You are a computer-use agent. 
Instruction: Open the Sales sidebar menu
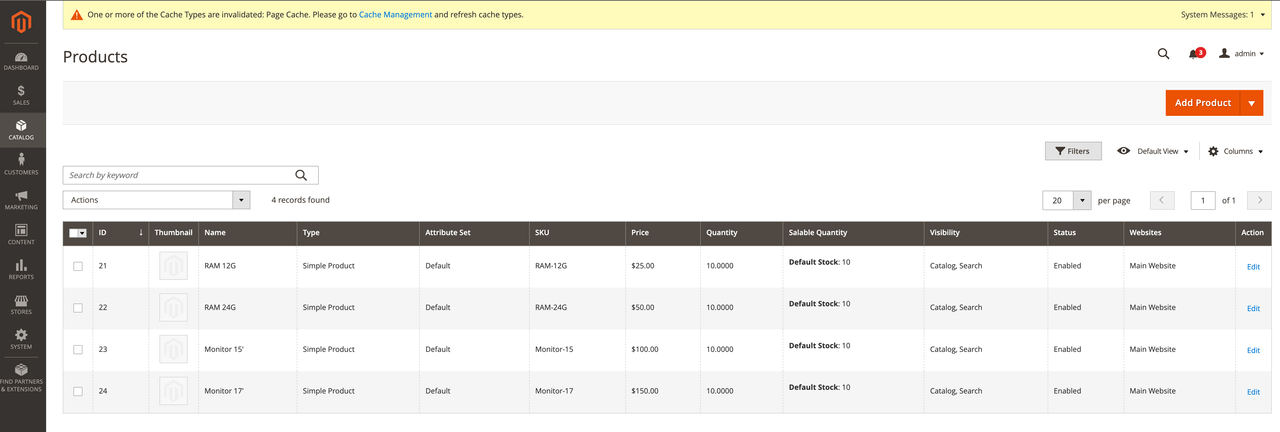pos(22,95)
